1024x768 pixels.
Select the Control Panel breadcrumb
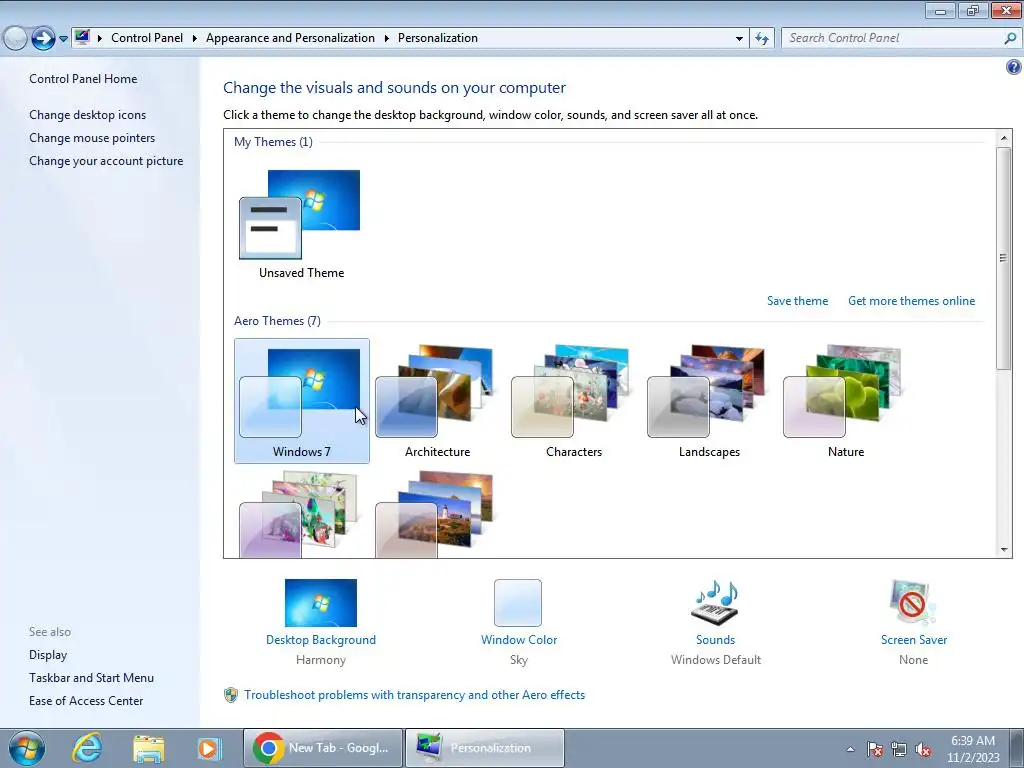(x=147, y=38)
